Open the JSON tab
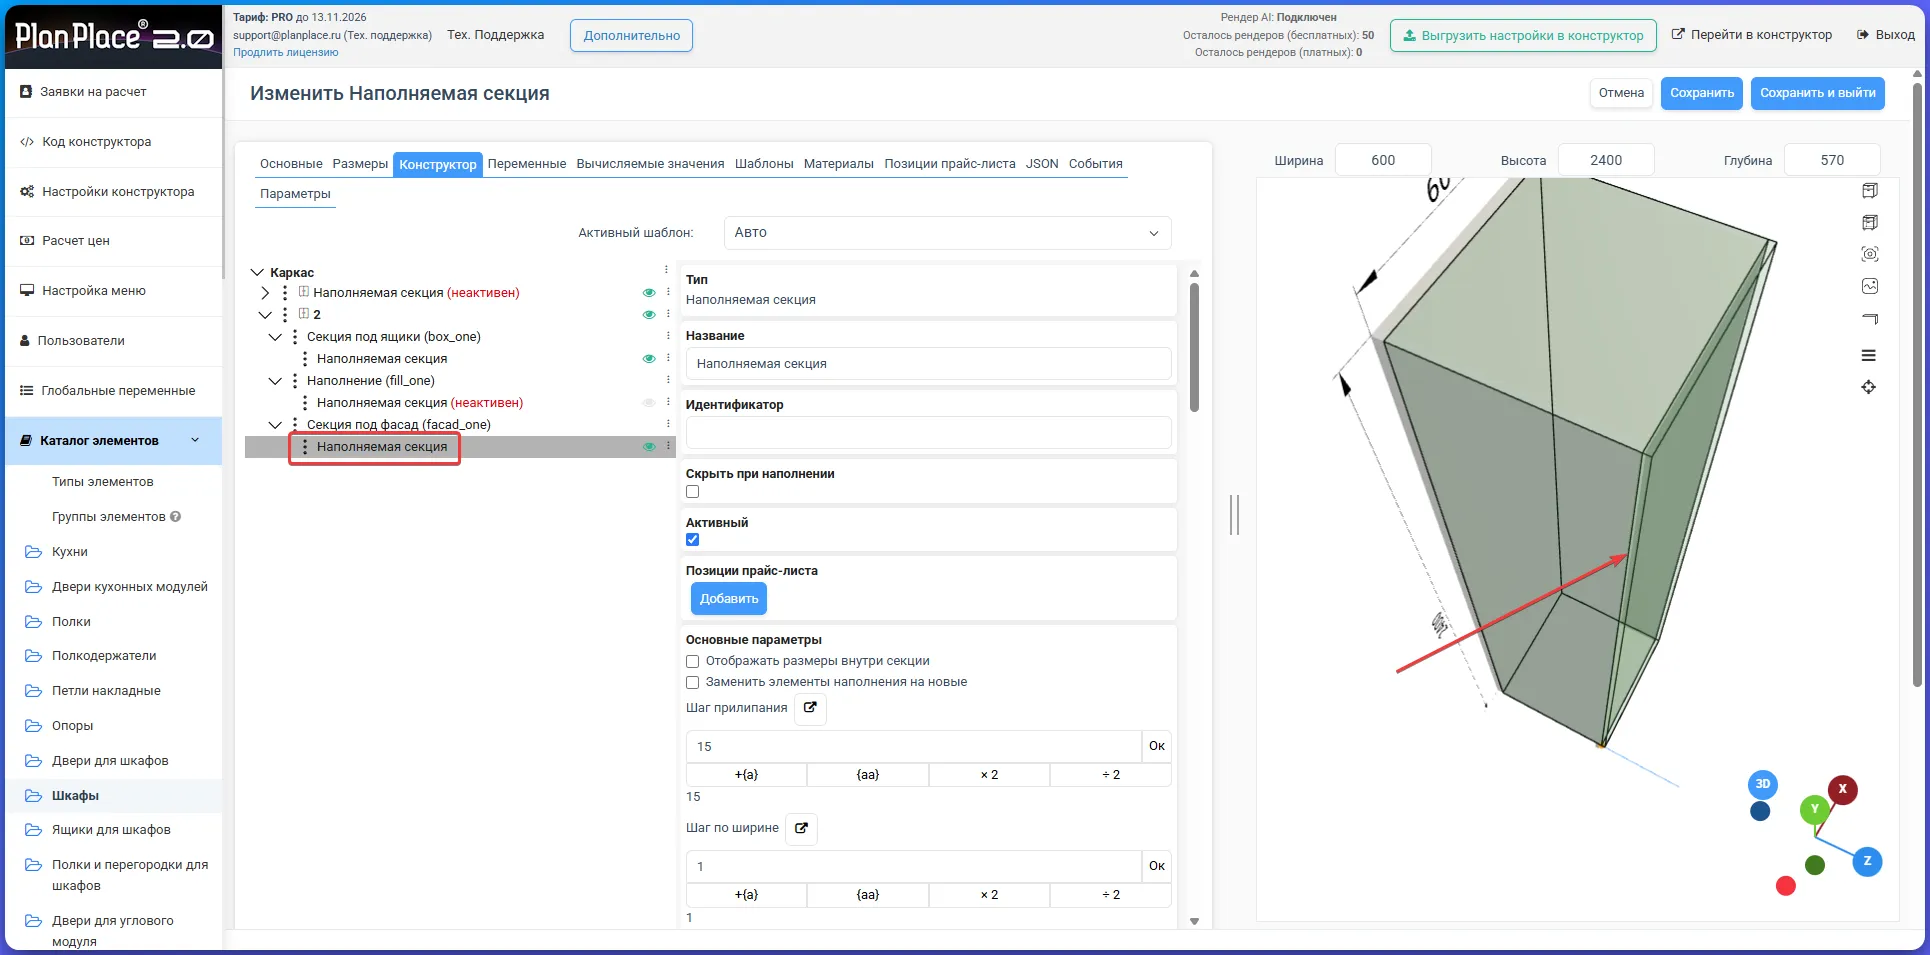Image resolution: width=1930 pixels, height=955 pixels. pos(1042,164)
